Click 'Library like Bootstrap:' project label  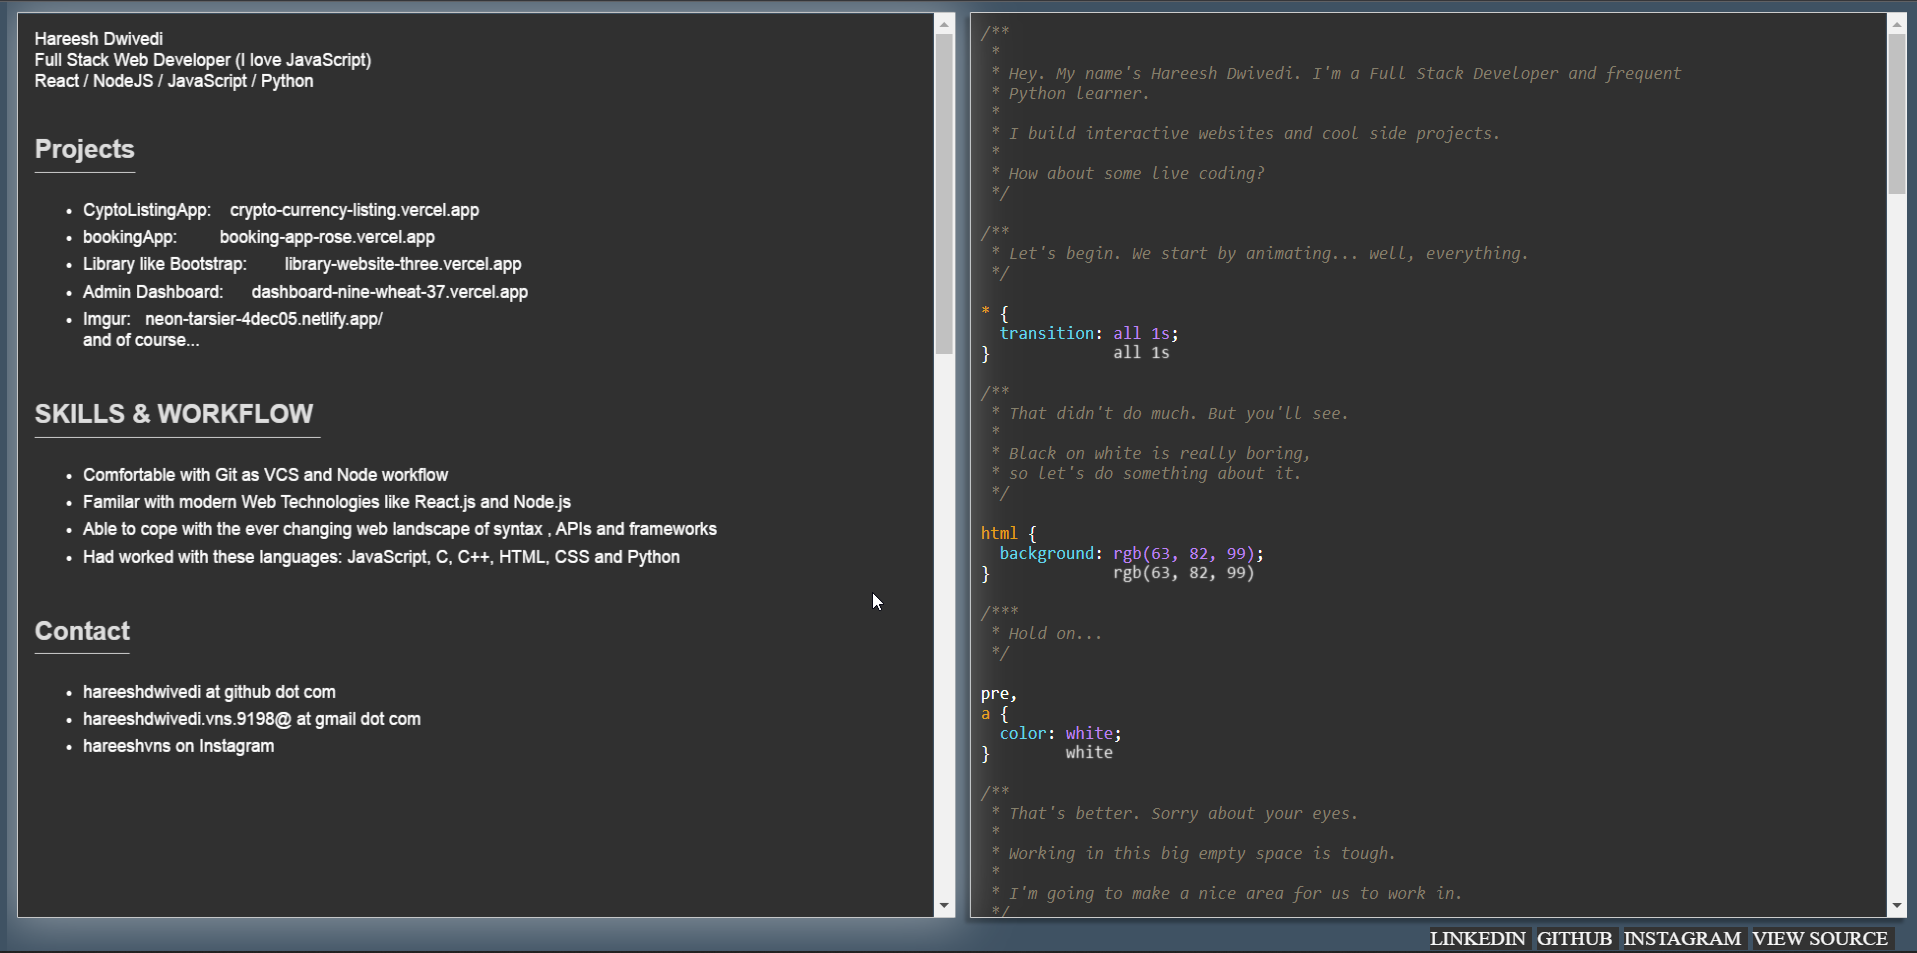coord(165,264)
